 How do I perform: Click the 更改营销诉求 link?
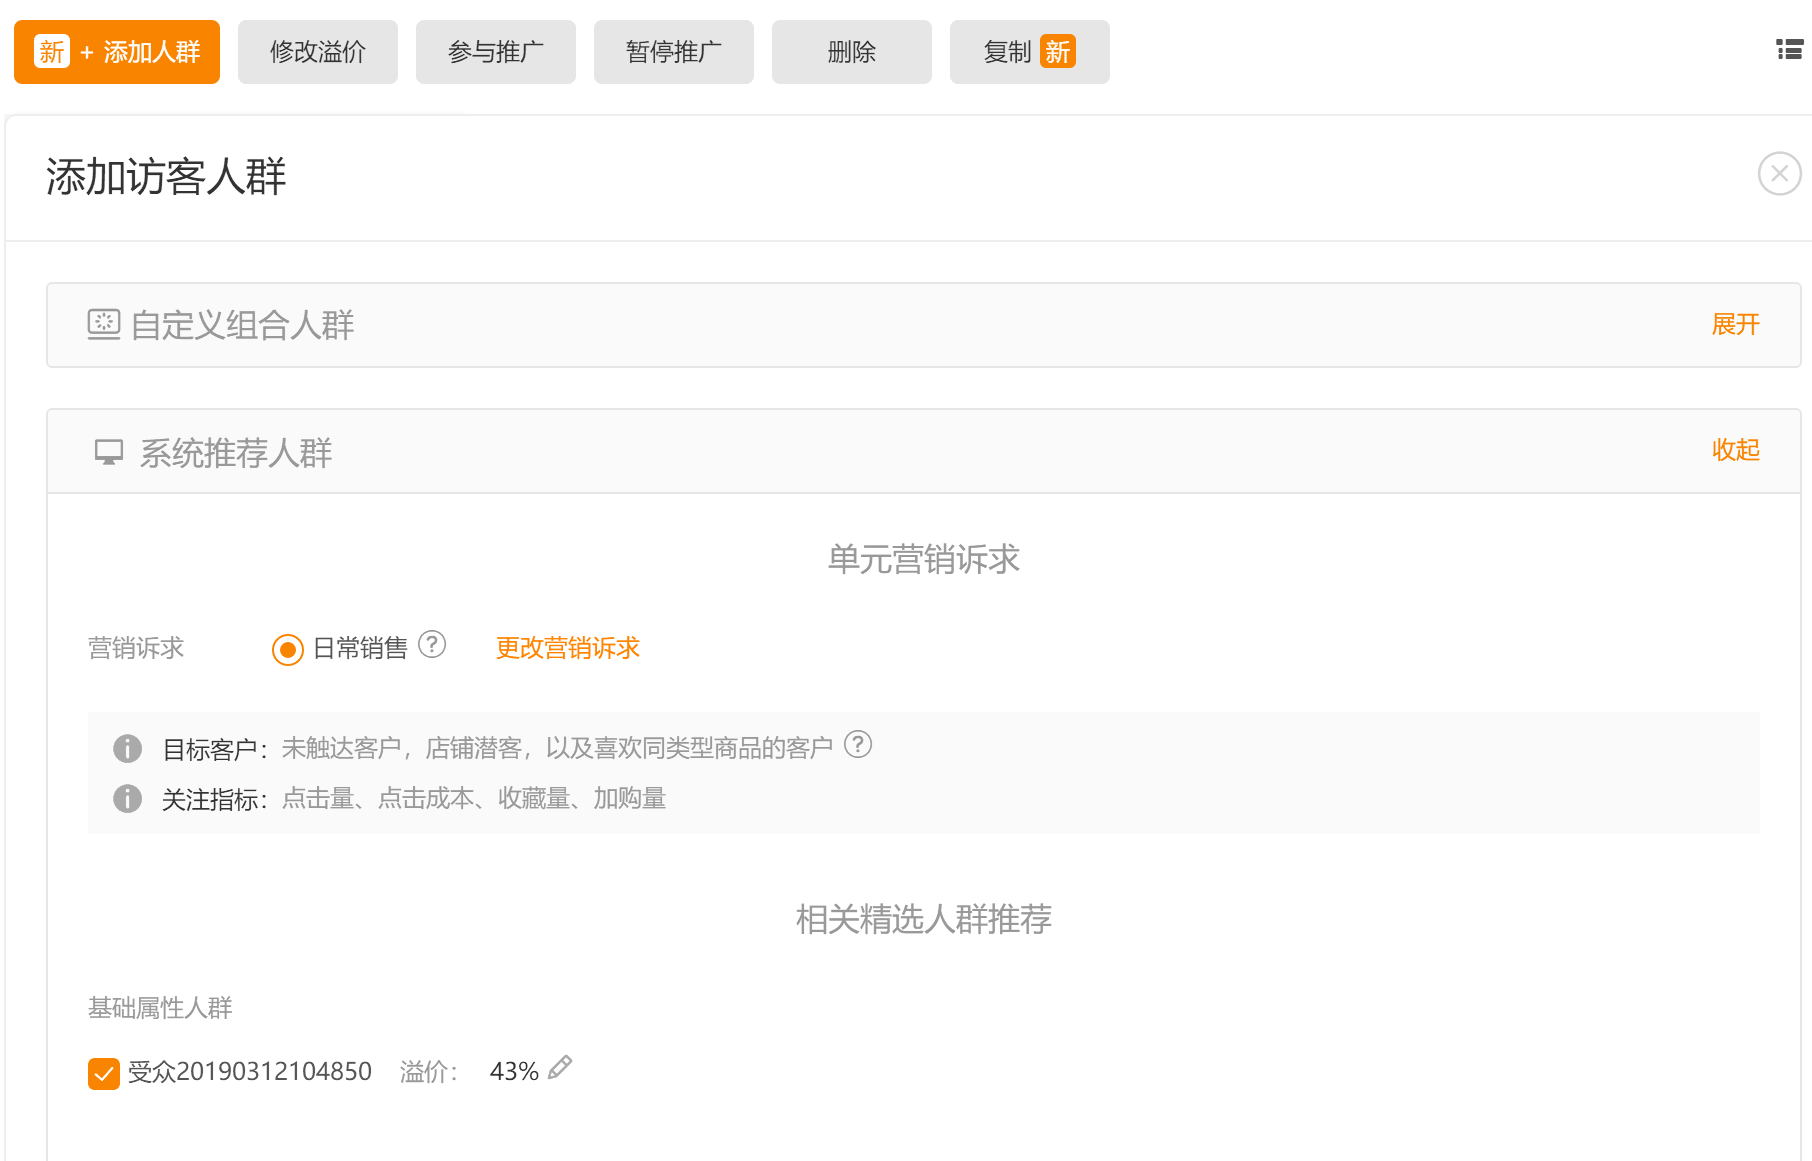point(568,648)
